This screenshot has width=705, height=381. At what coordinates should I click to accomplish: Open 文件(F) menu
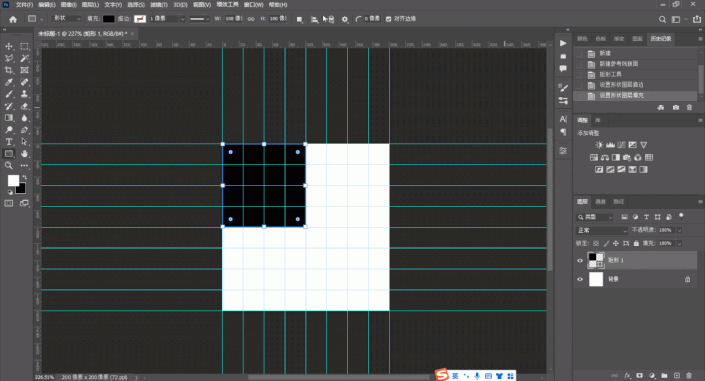coord(24,4)
